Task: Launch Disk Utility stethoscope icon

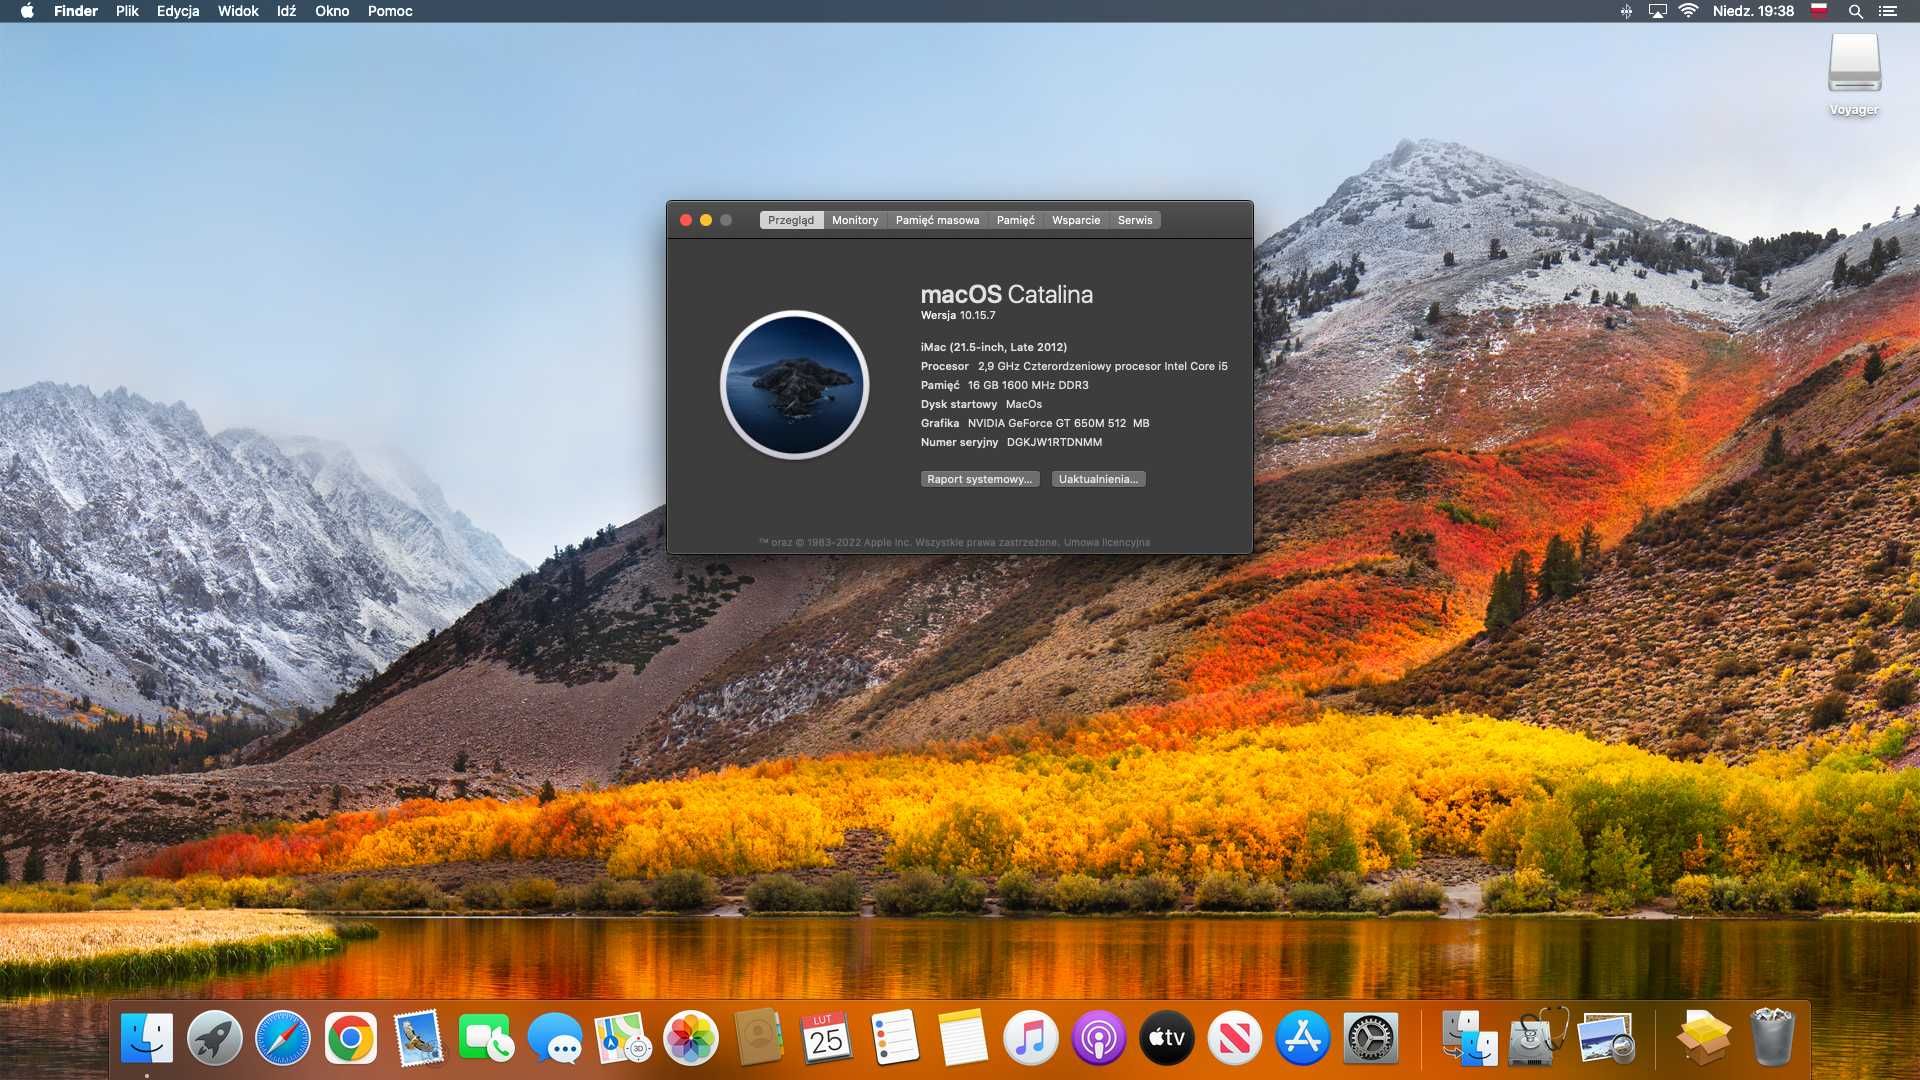Action: 1537,1039
